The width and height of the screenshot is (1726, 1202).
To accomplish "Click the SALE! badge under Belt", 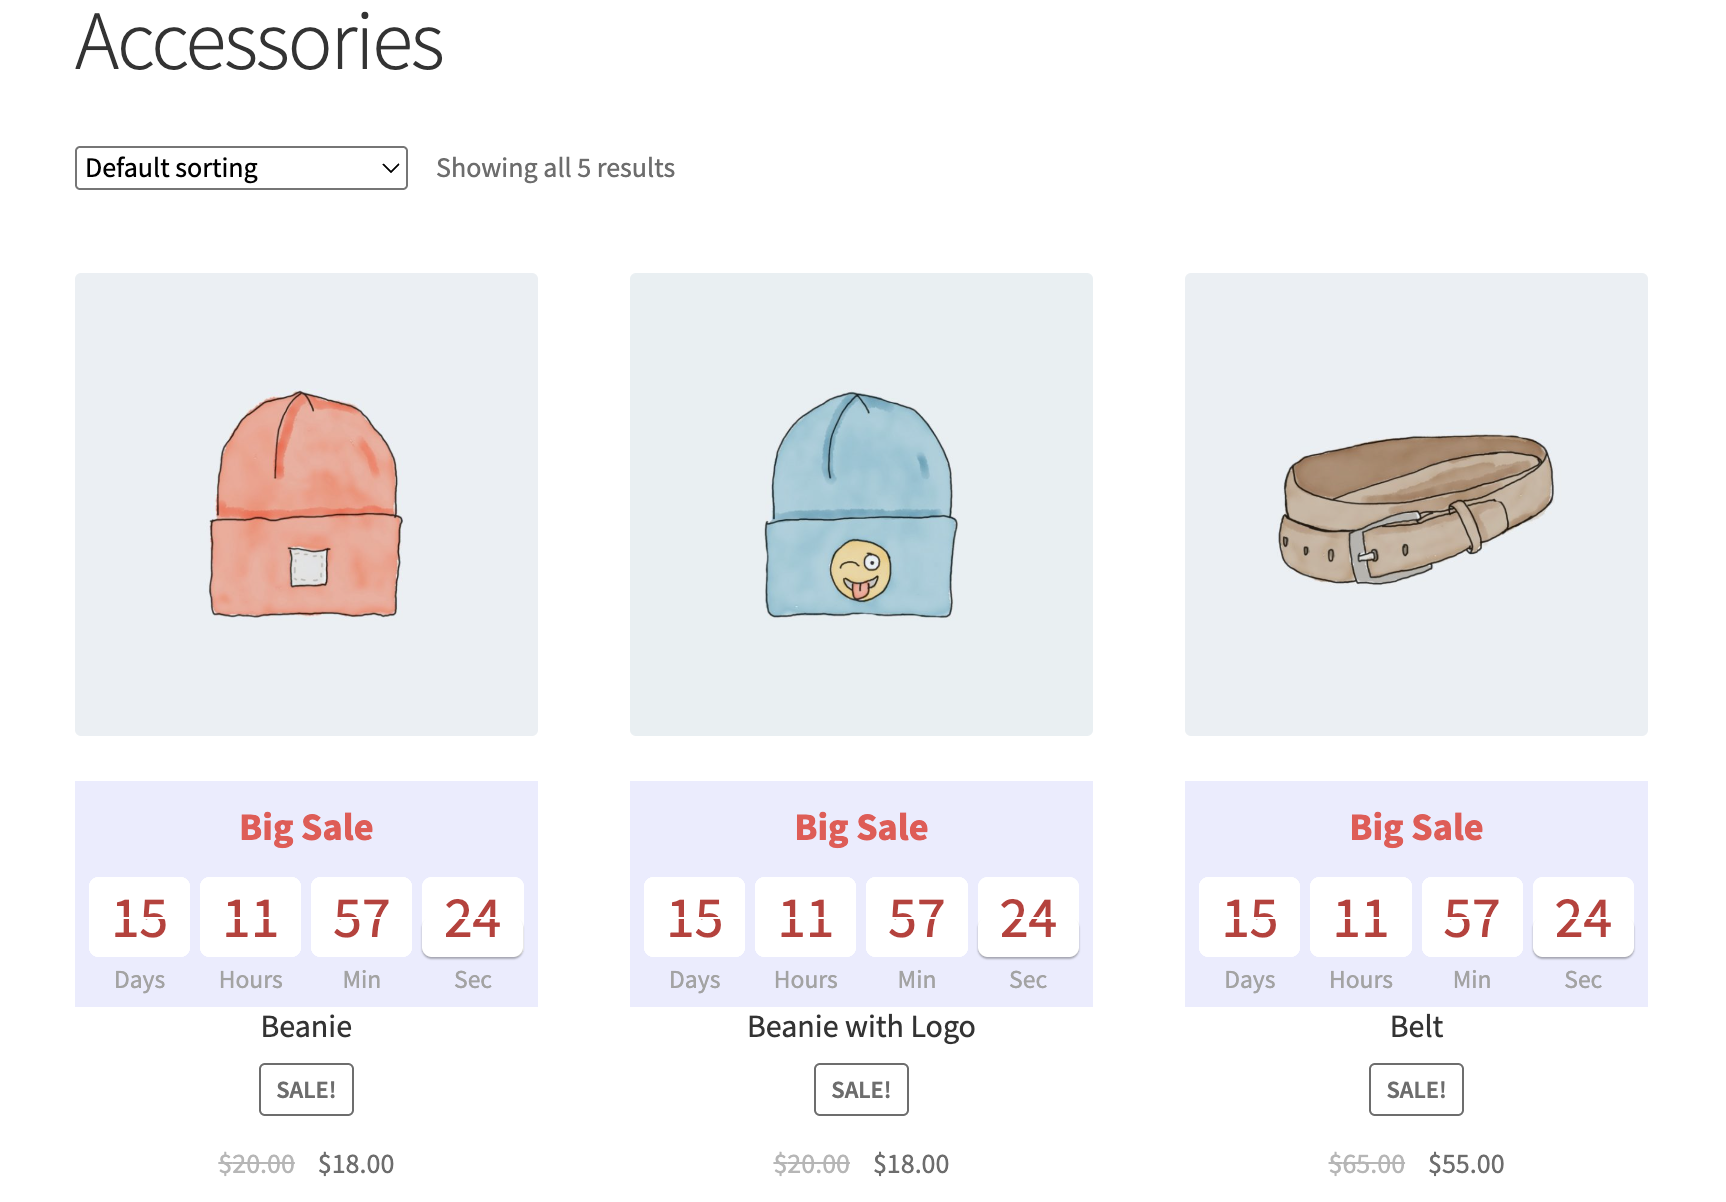I will click(1416, 1089).
